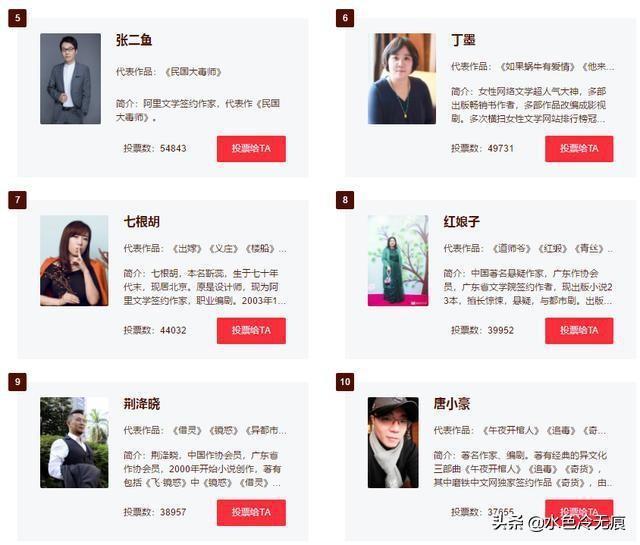The width and height of the screenshot is (640, 545).
Task: Vote for 丁墨 with 投票给TA button
Action: tap(579, 149)
